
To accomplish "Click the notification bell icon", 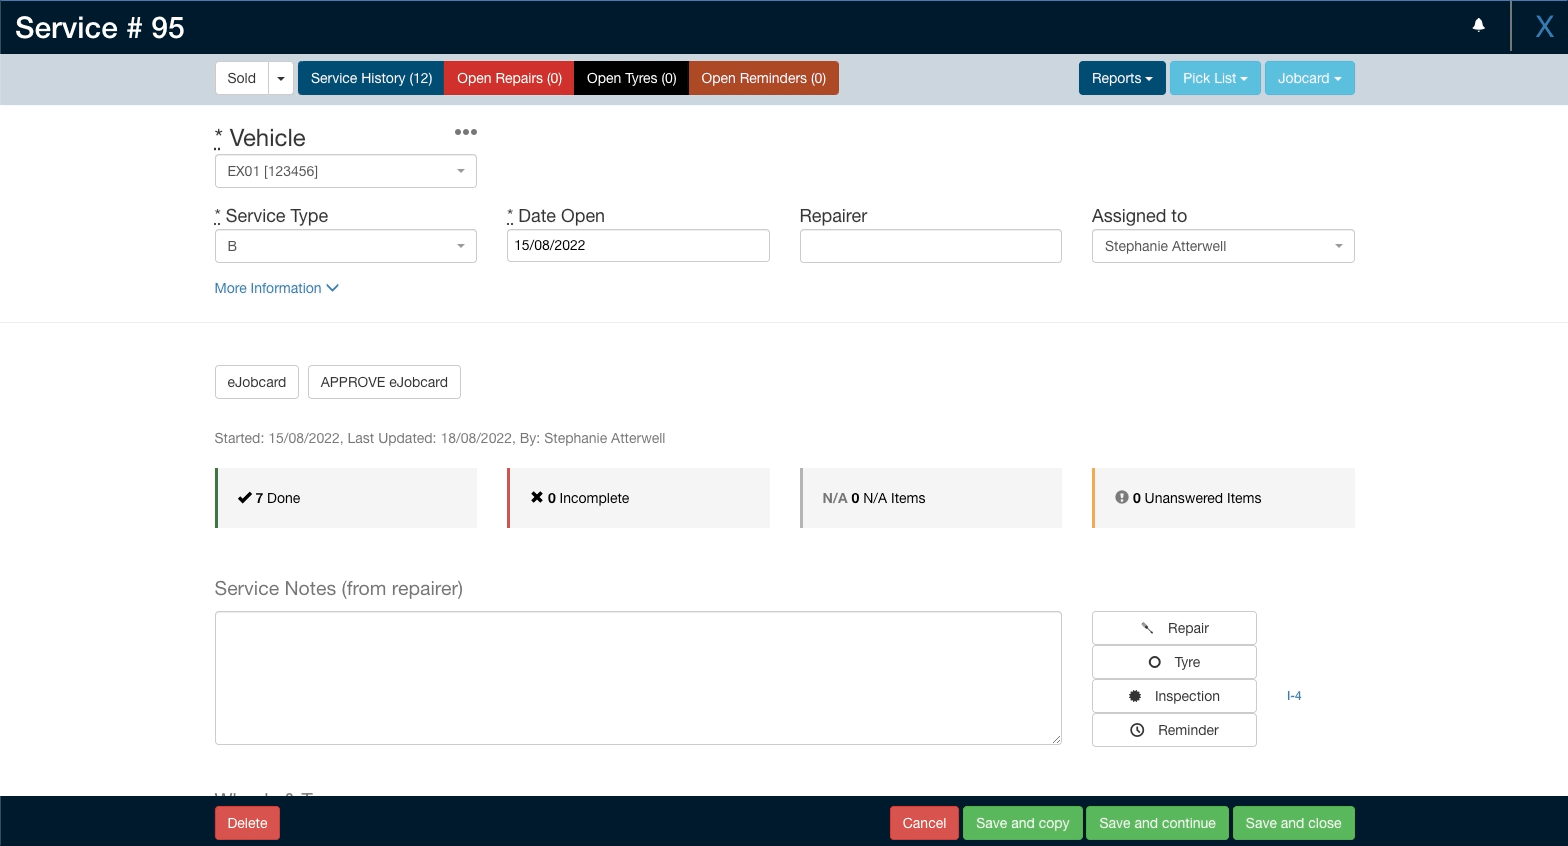I will tap(1478, 26).
